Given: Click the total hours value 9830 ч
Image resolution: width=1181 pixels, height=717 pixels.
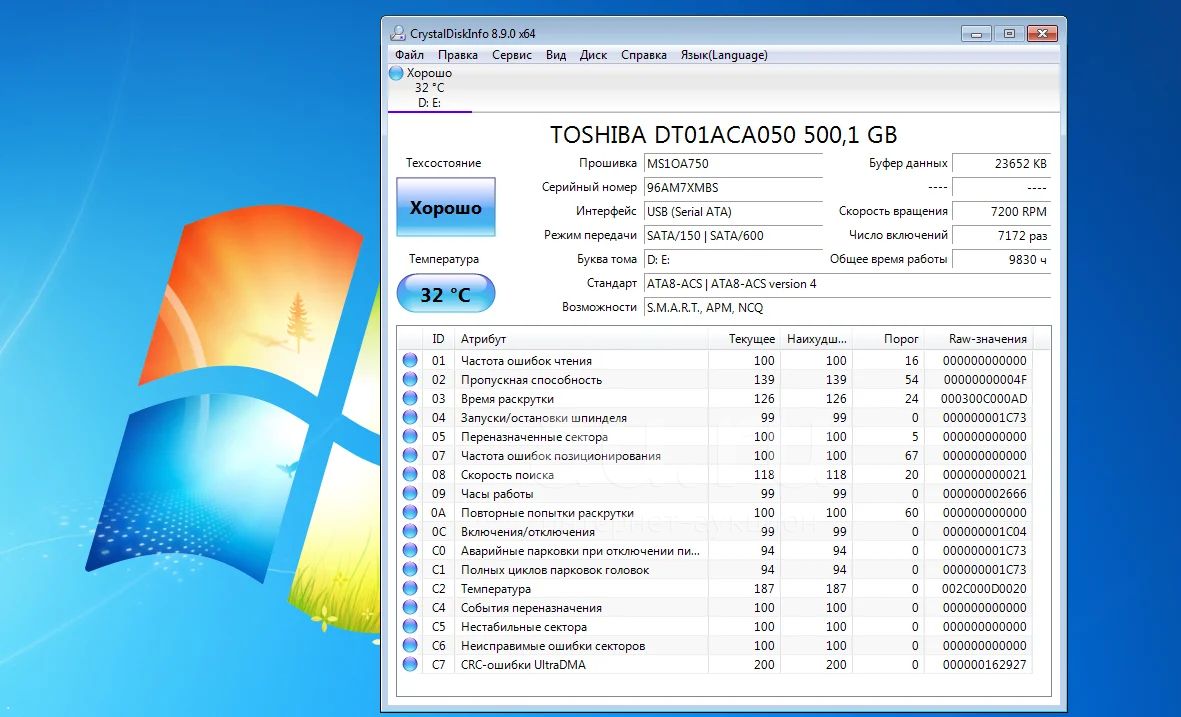Looking at the screenshot, I should tap(1002, 260).
